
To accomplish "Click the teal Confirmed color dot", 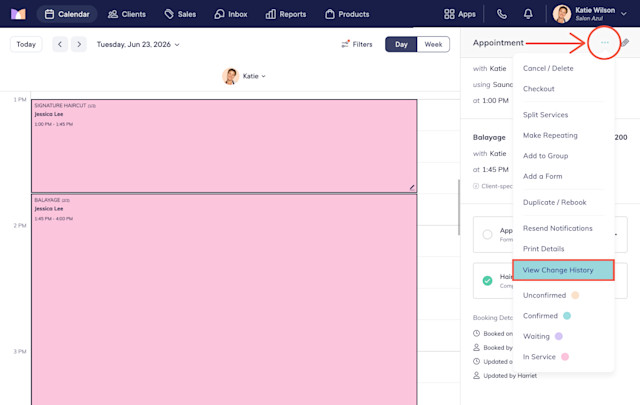I will point(567,316).
